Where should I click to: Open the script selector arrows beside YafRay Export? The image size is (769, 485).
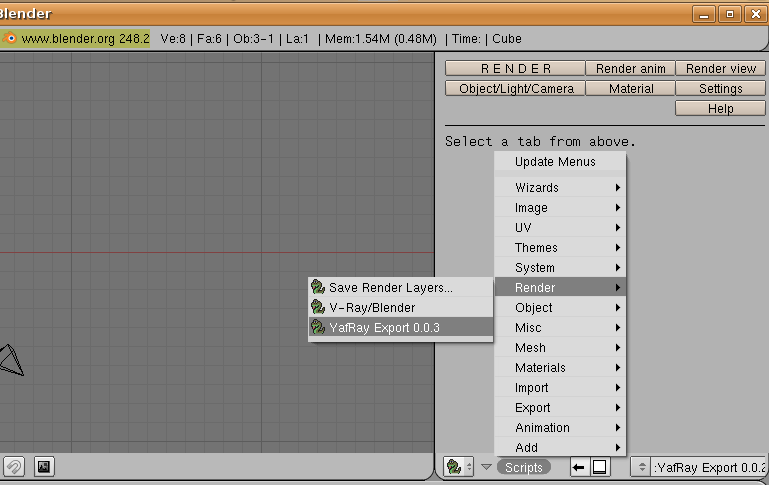(641, 467)
